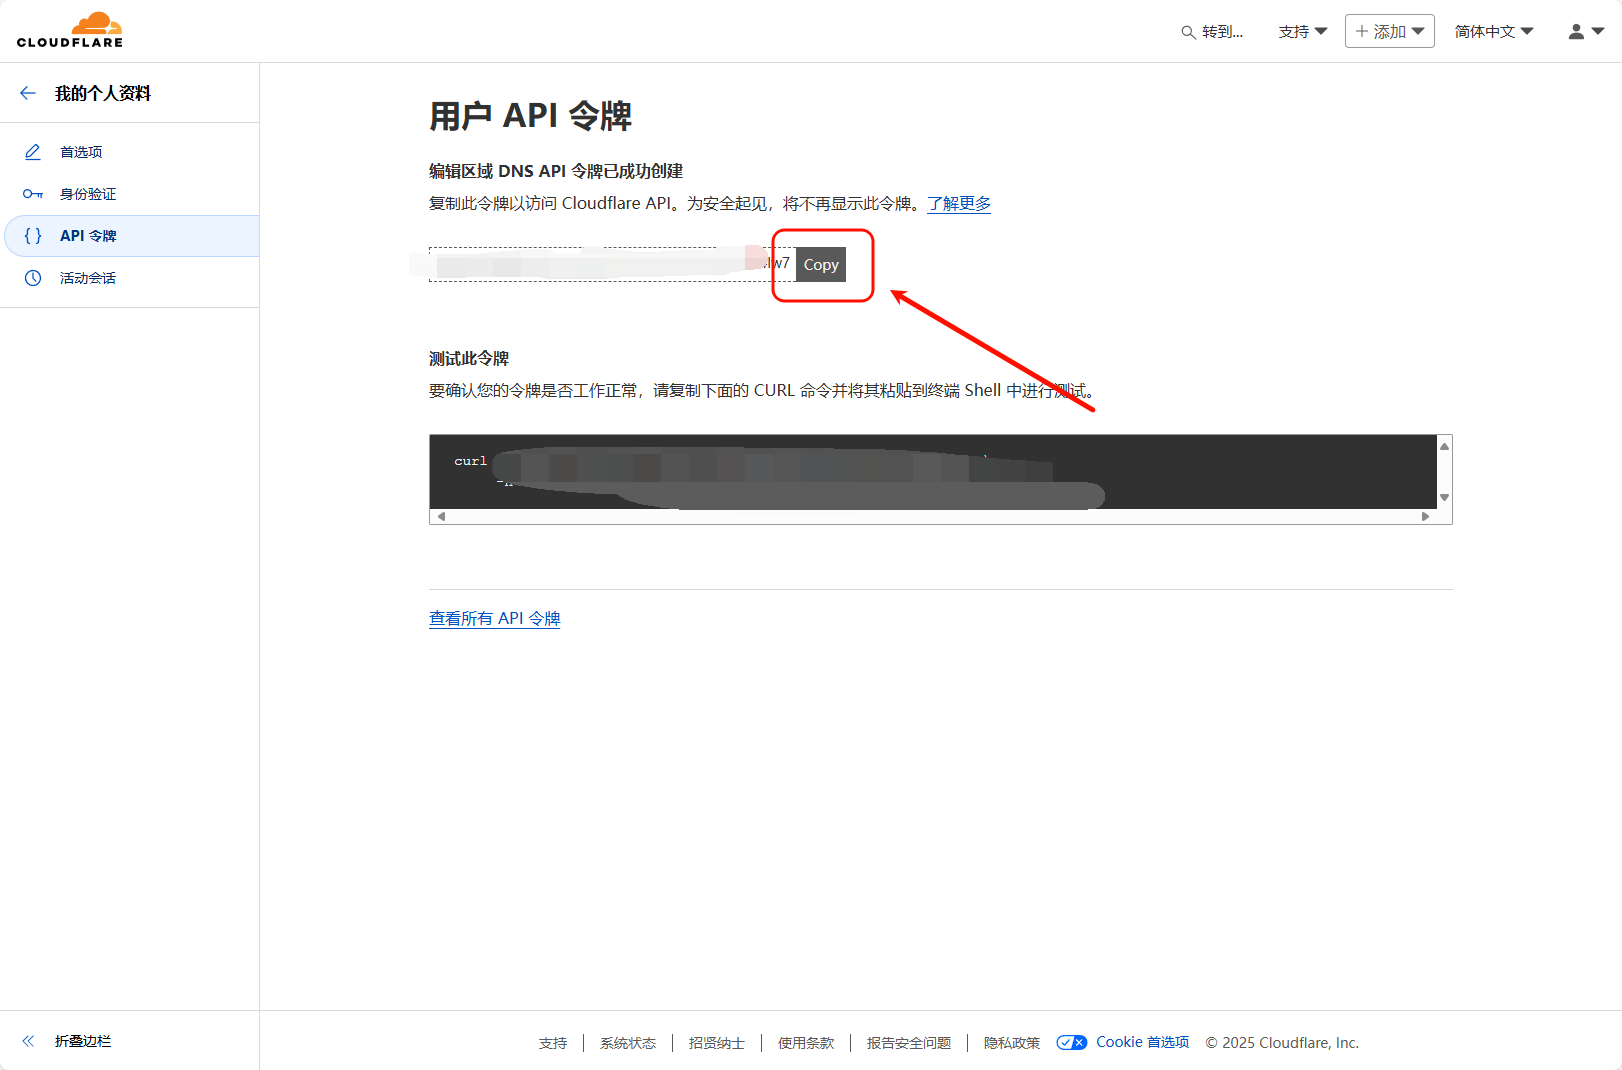Select 活动会话 in the sidebar
The image size is (1622, 1070).
88,278
